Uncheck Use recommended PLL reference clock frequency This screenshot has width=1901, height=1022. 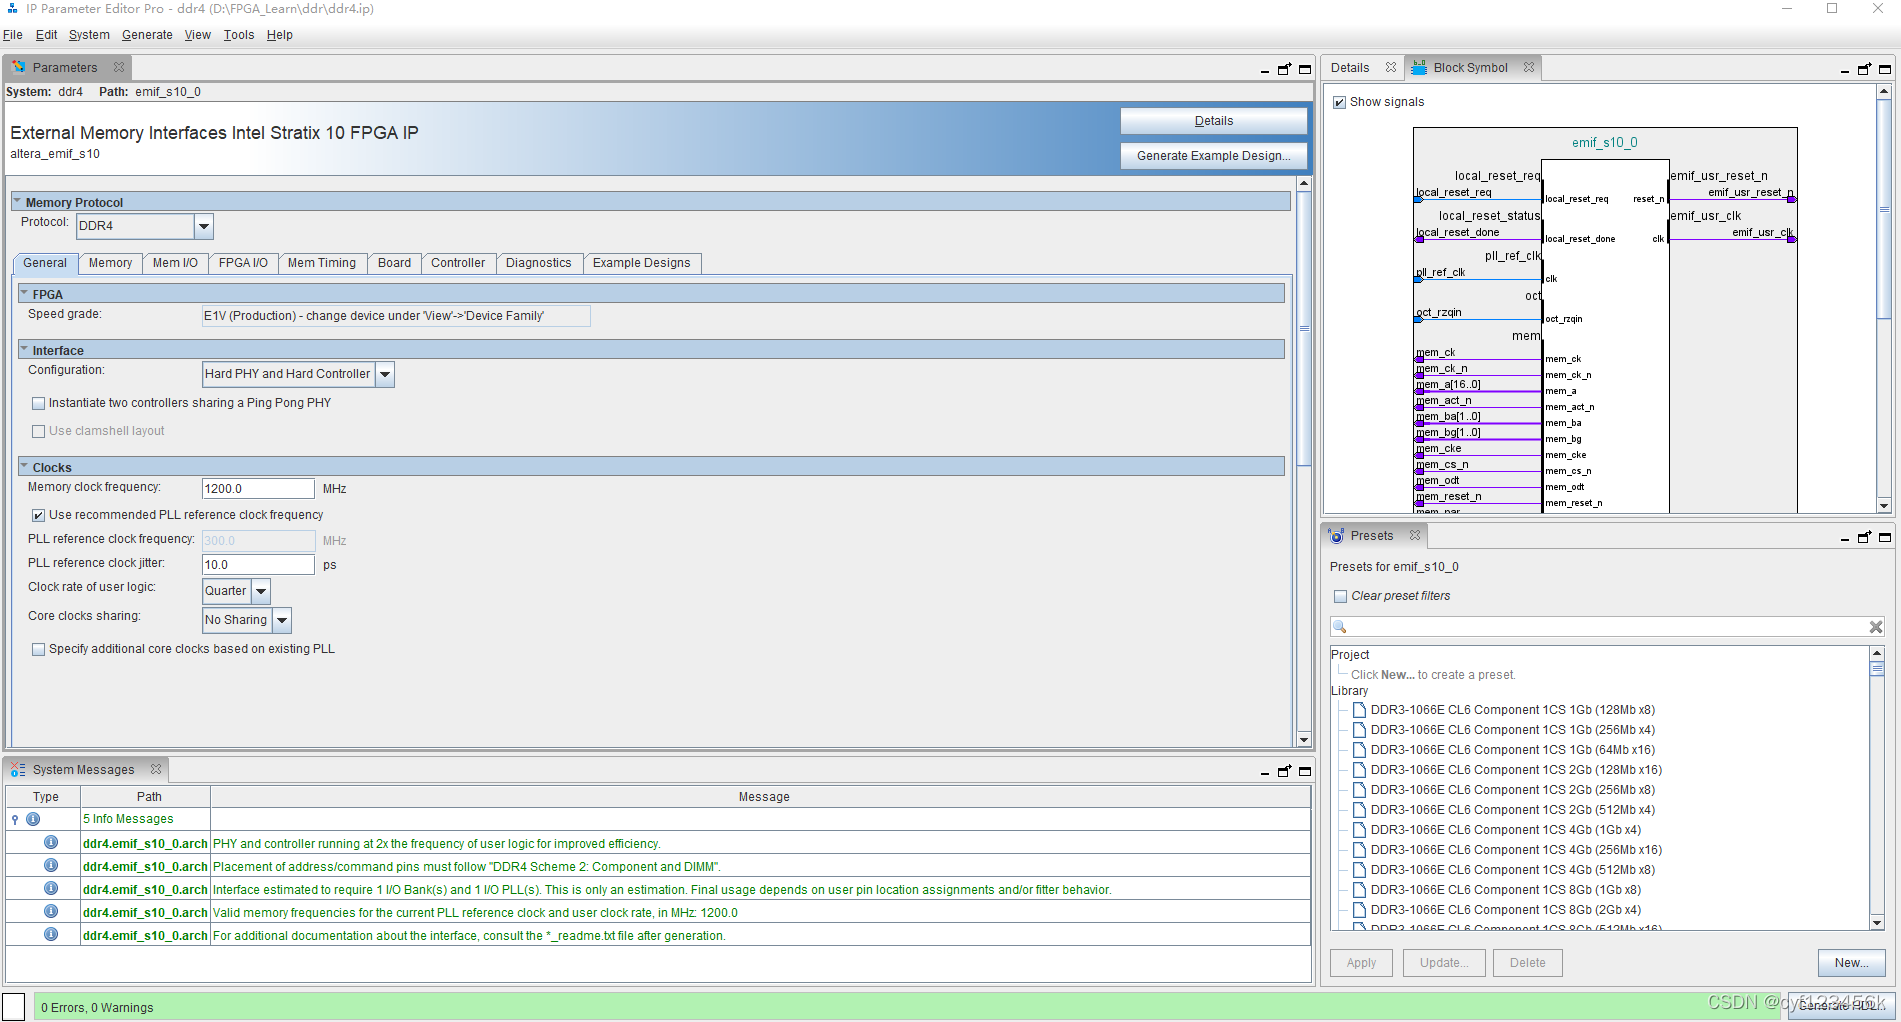tap(38, 515)
